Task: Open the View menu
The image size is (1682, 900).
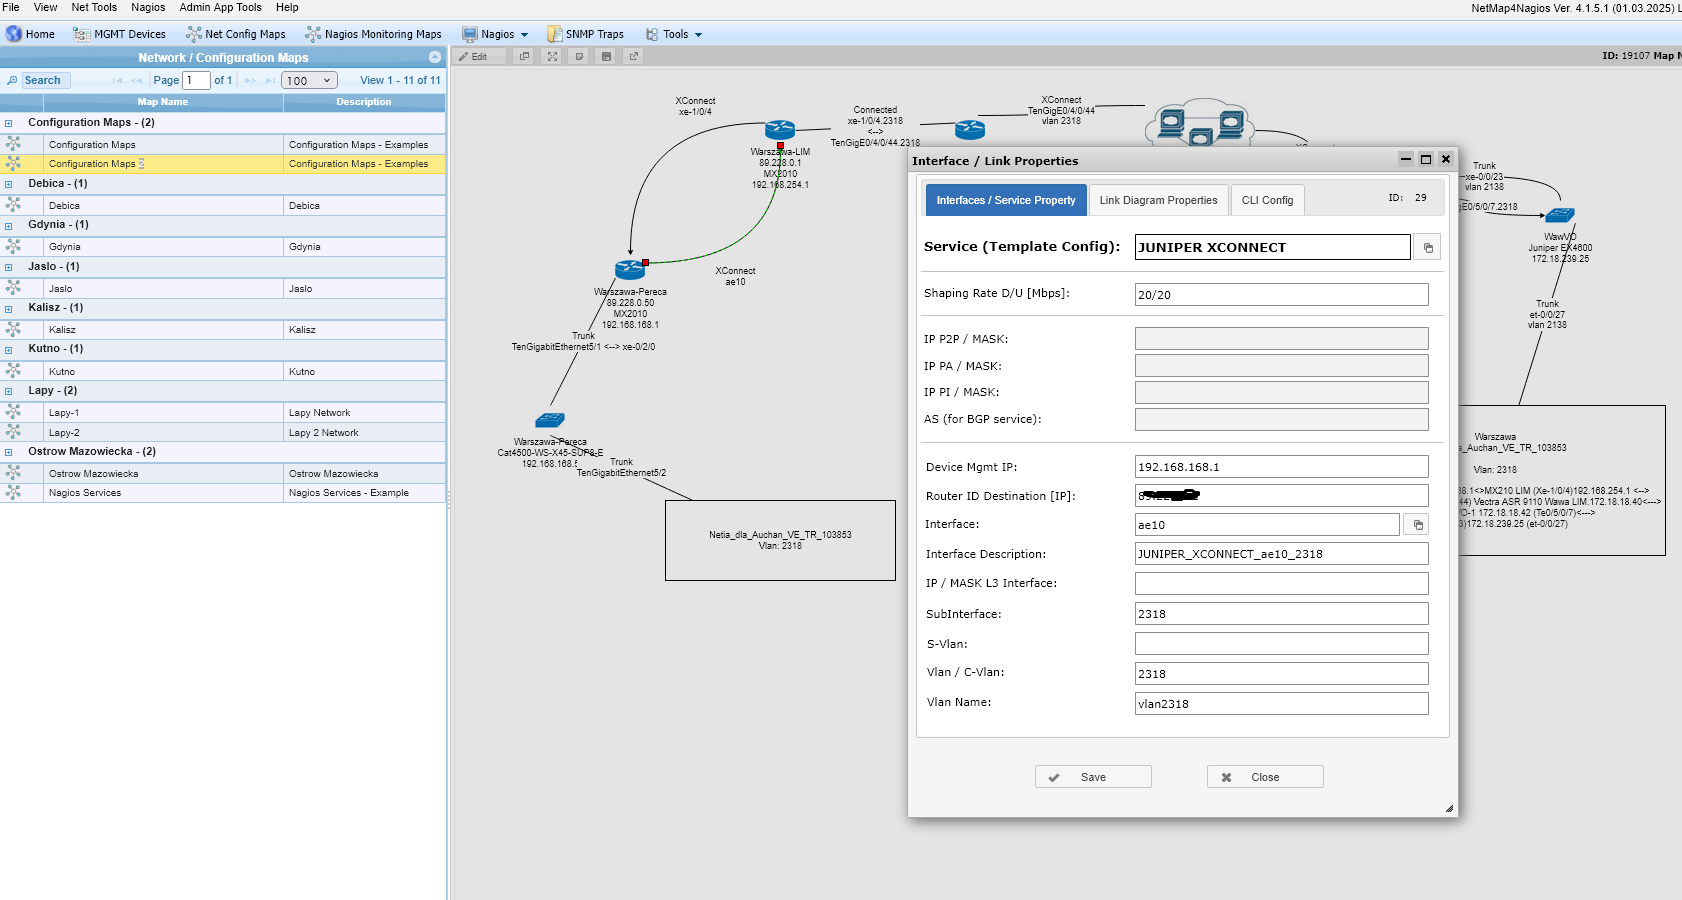Action: [46, 7]
